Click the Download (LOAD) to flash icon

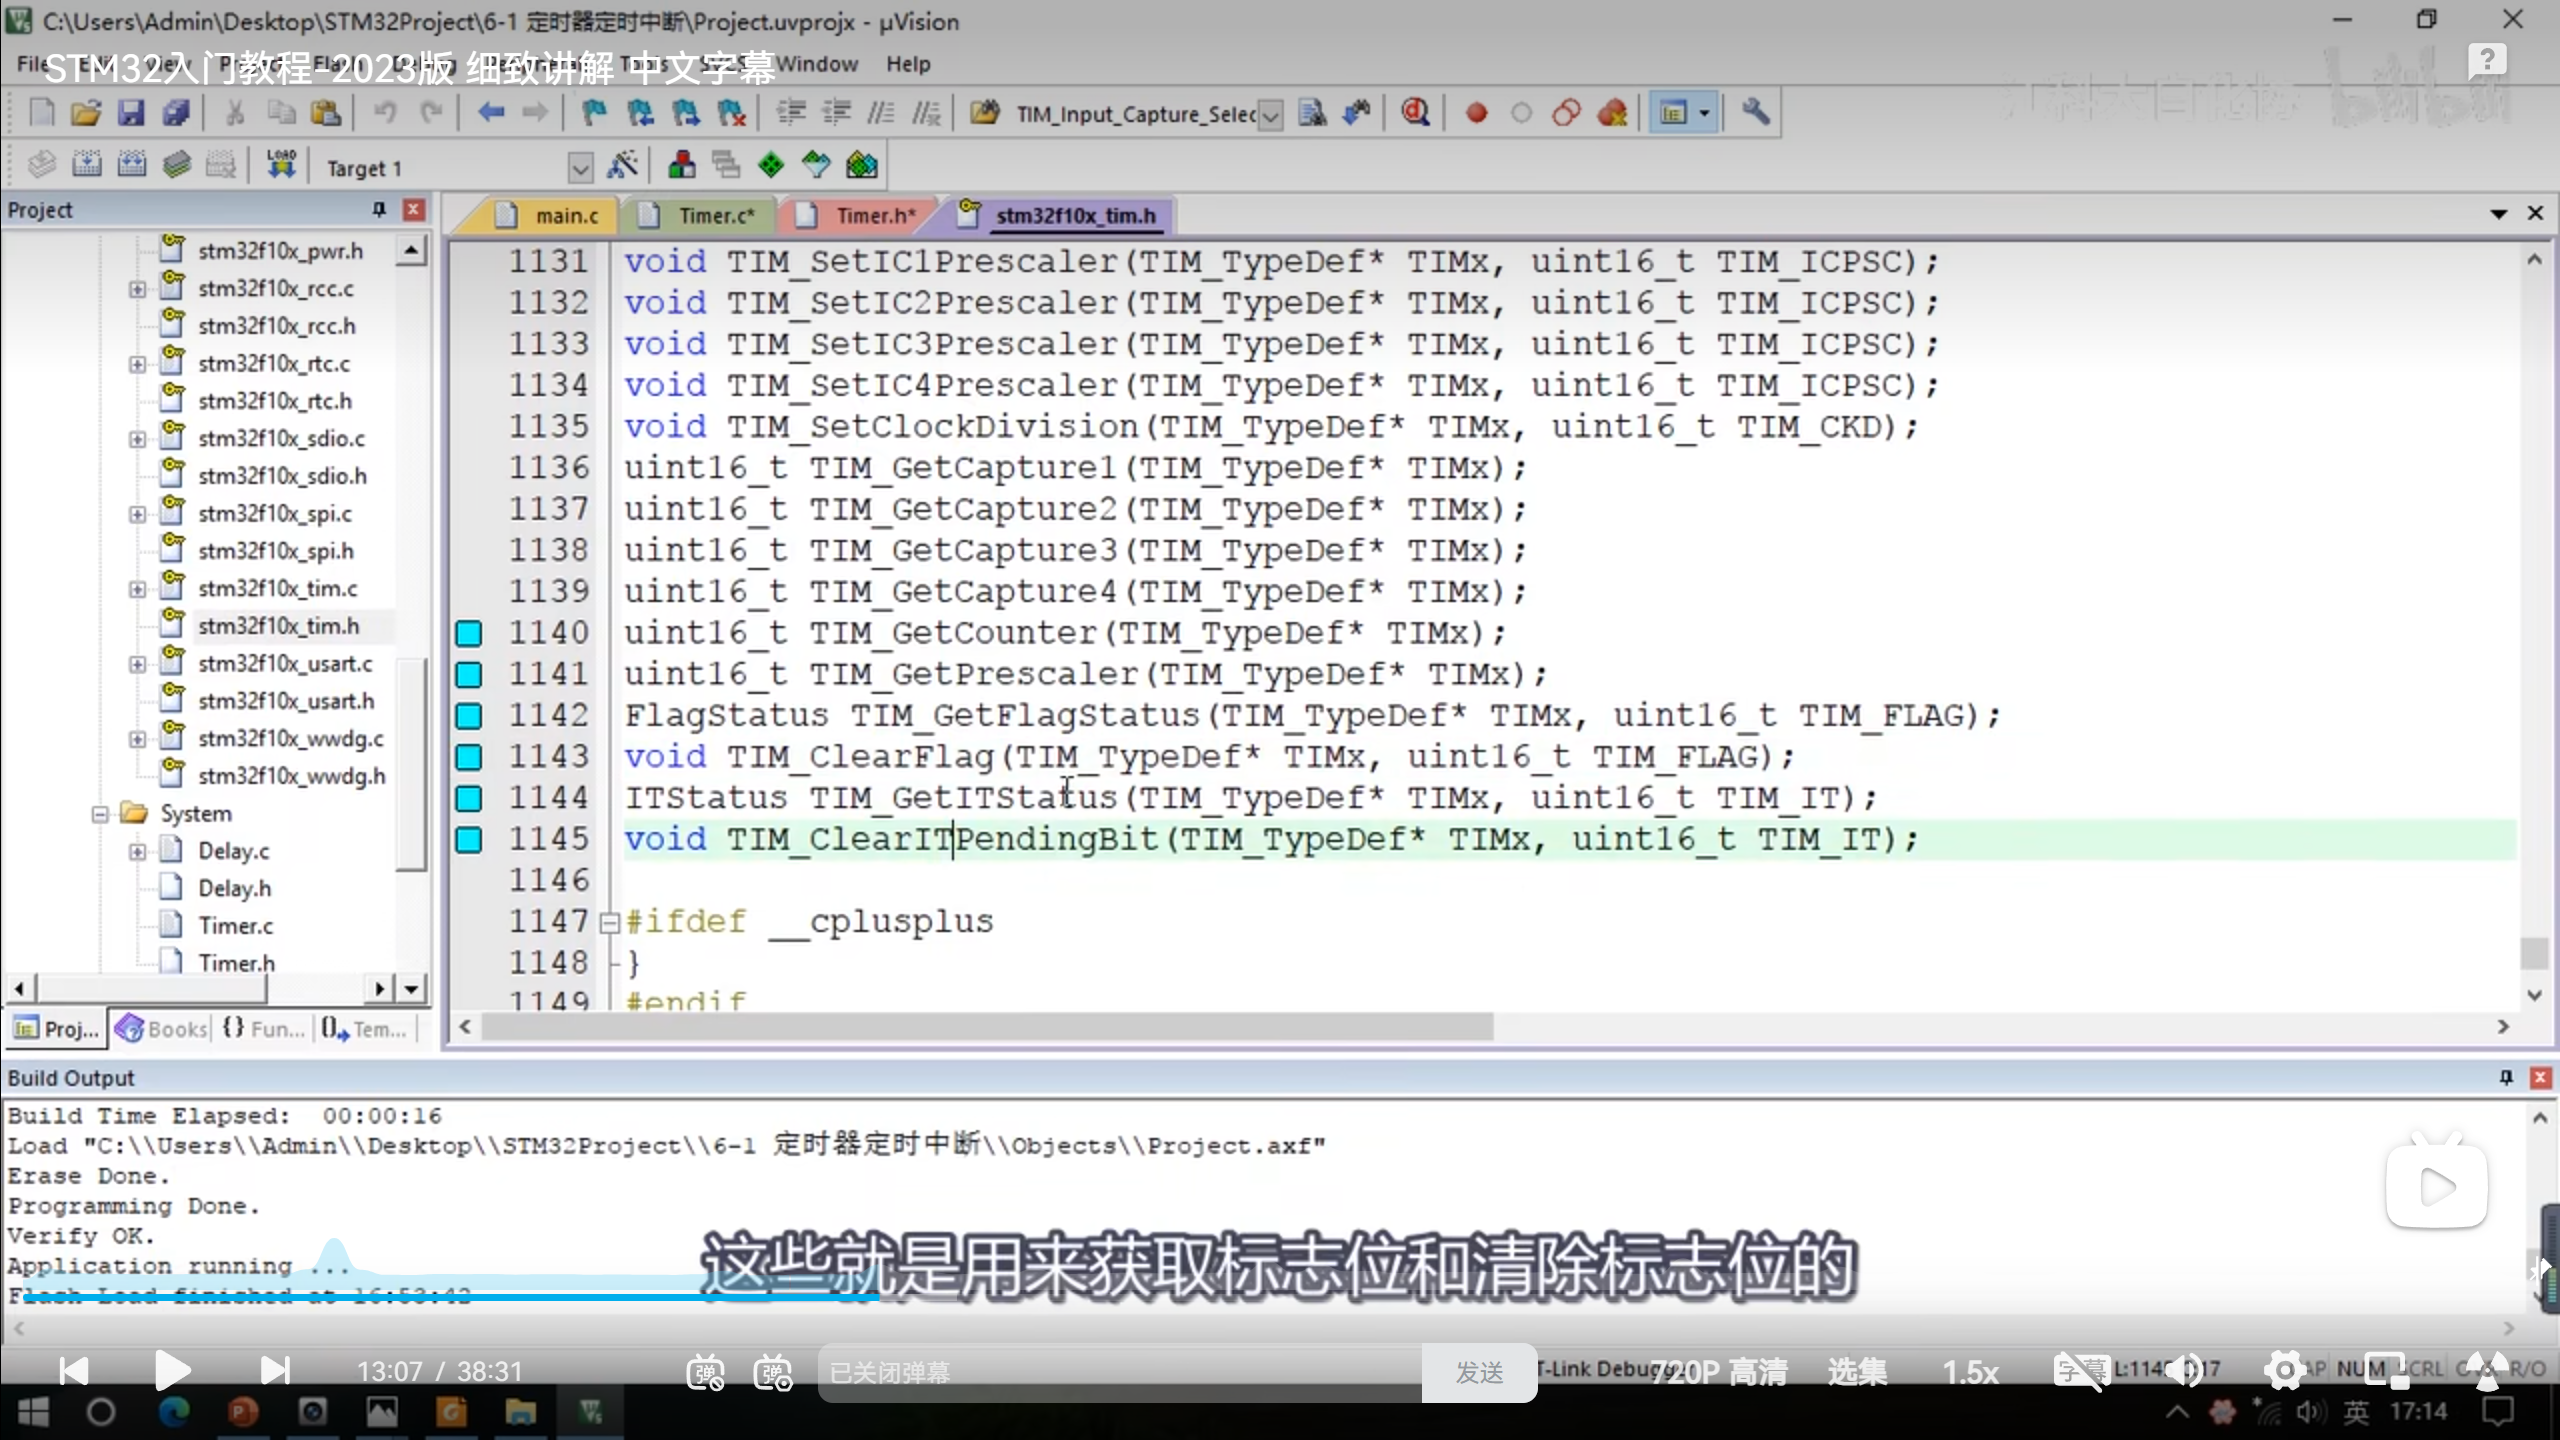(x=281, y=165)
